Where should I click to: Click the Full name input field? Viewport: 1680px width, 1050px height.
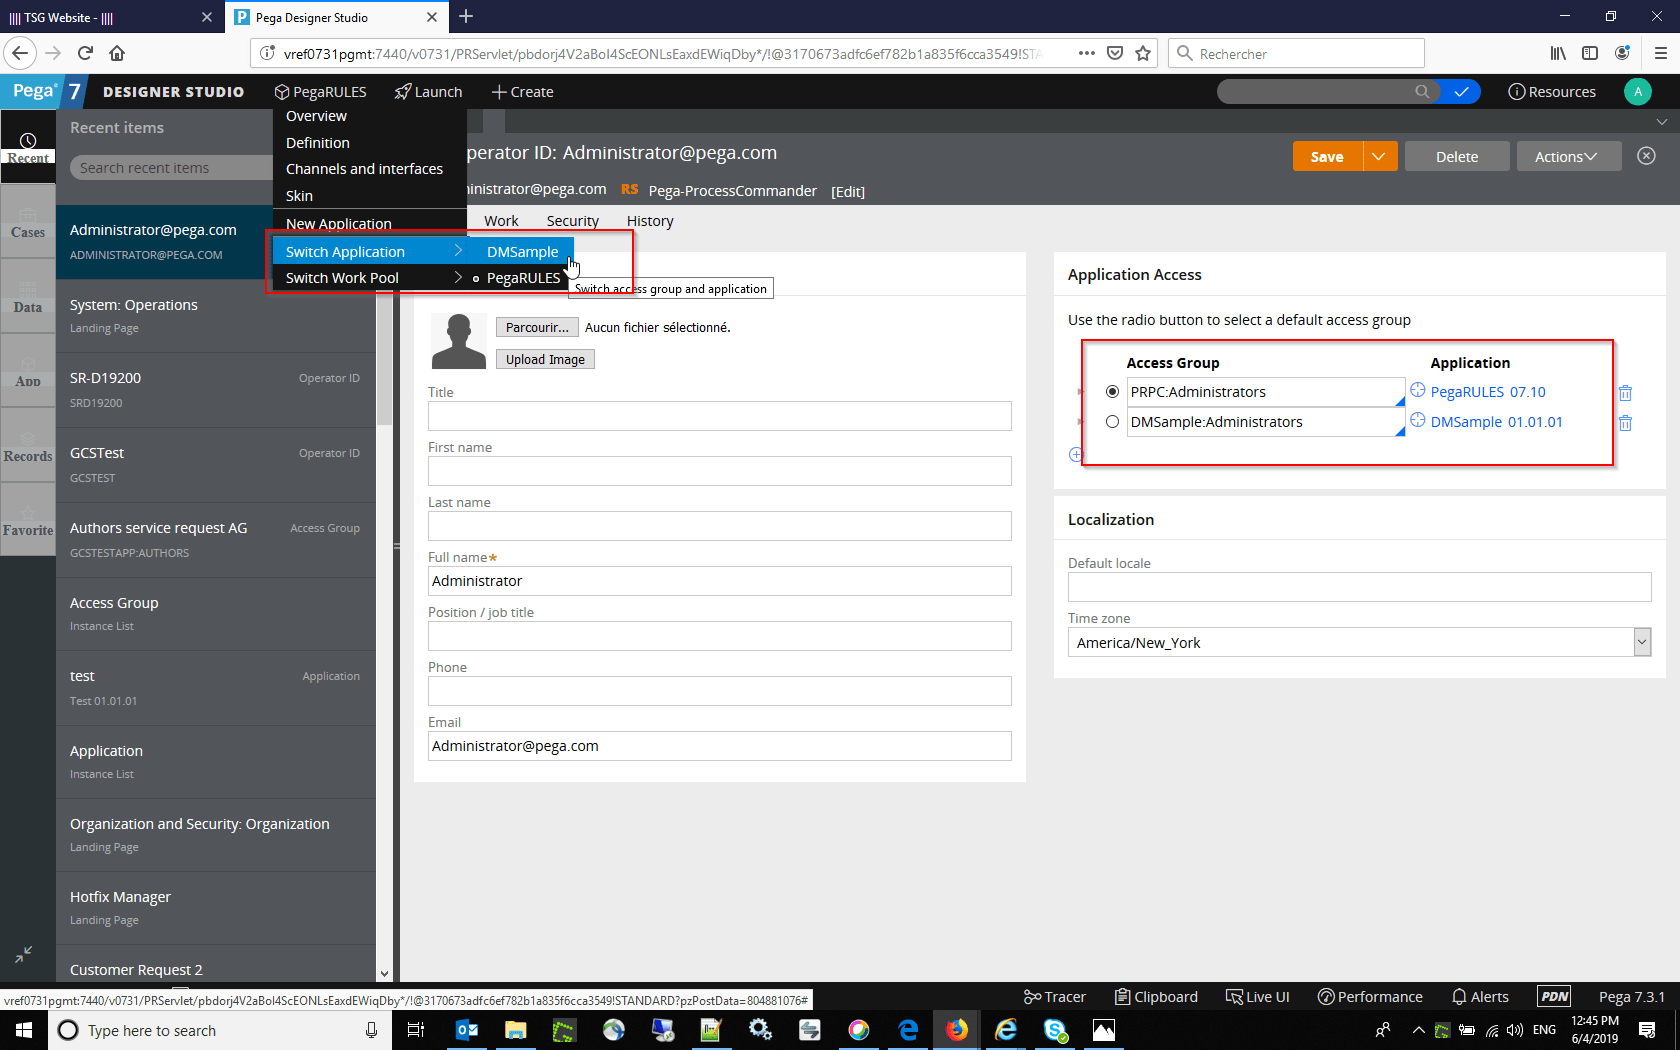720,581
